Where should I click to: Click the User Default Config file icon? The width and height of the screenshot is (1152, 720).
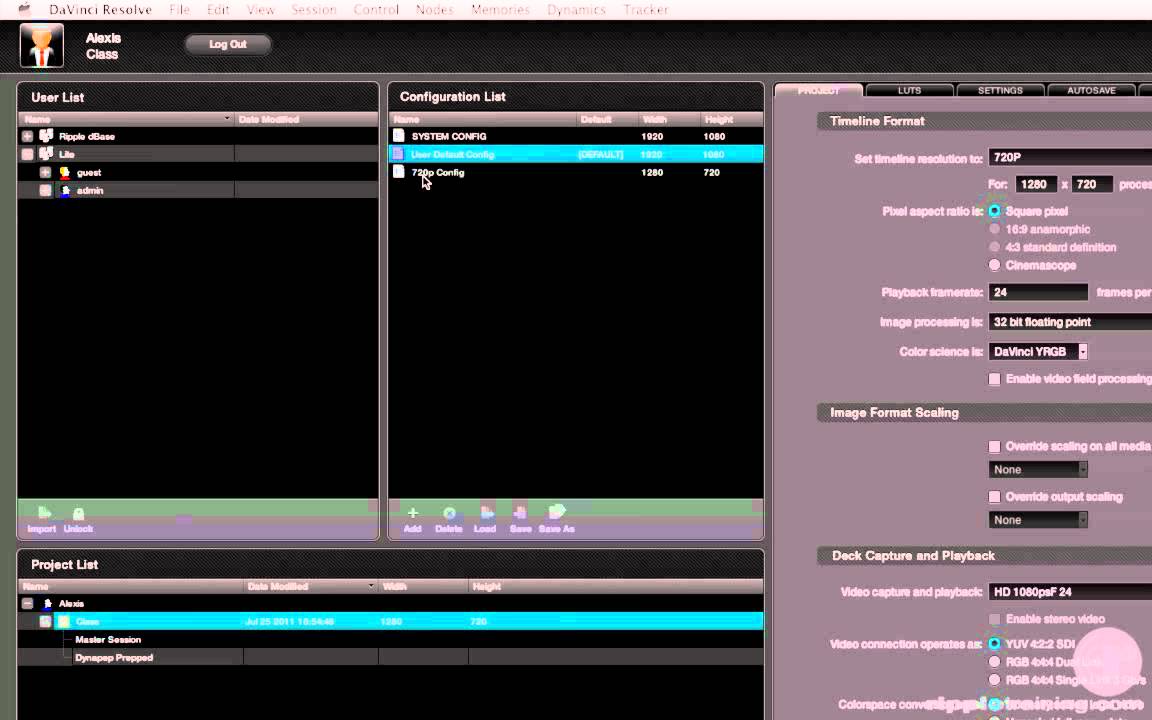[x=398, y=154]
